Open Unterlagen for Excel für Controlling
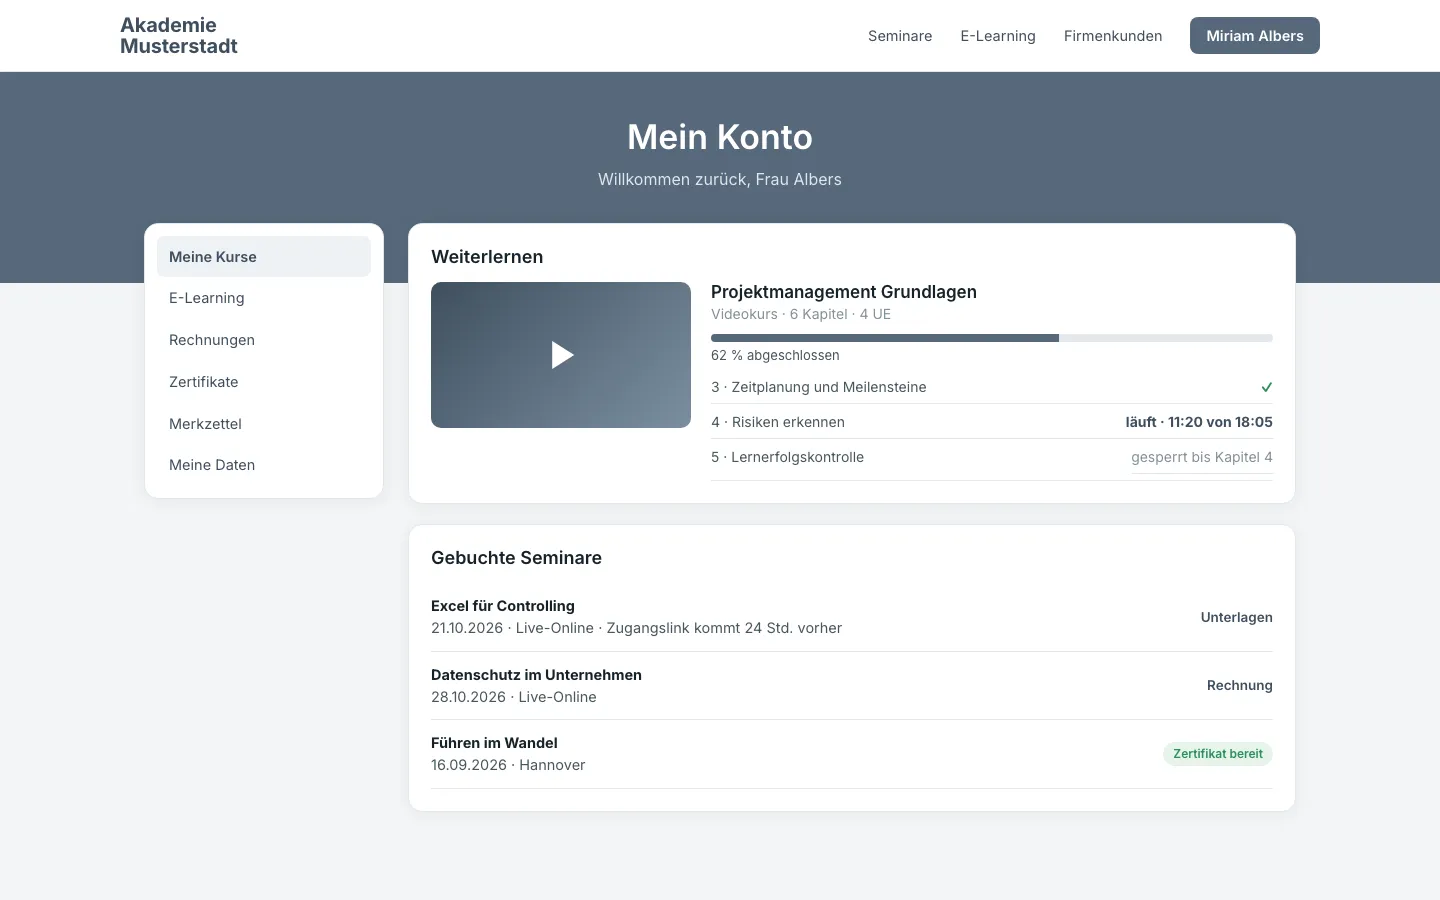 1237,617
